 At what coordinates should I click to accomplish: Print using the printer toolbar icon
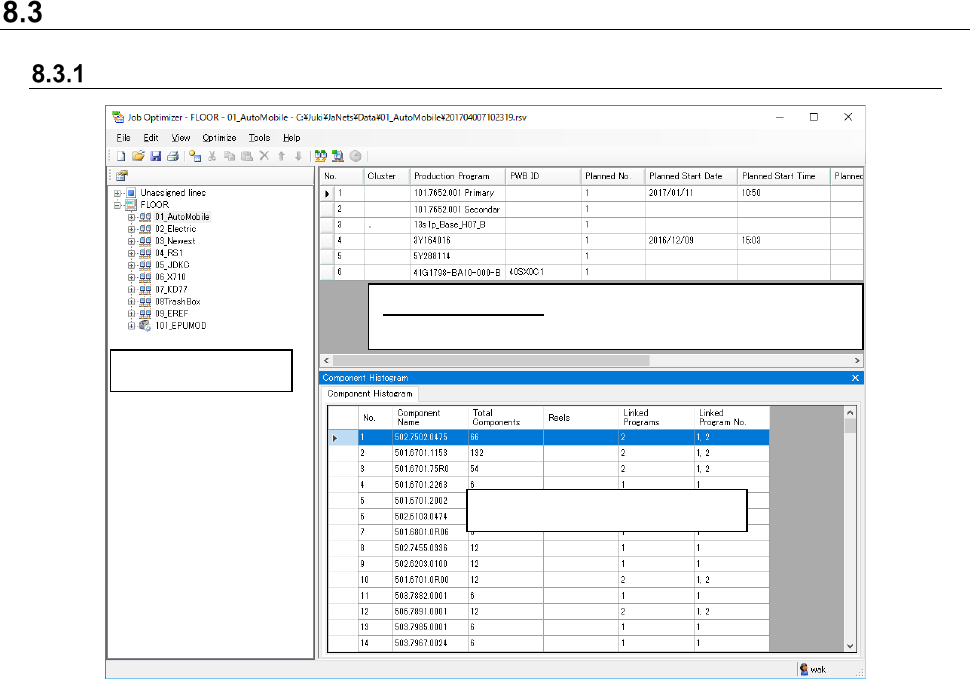pyautogui.click(x=172, y=156)
